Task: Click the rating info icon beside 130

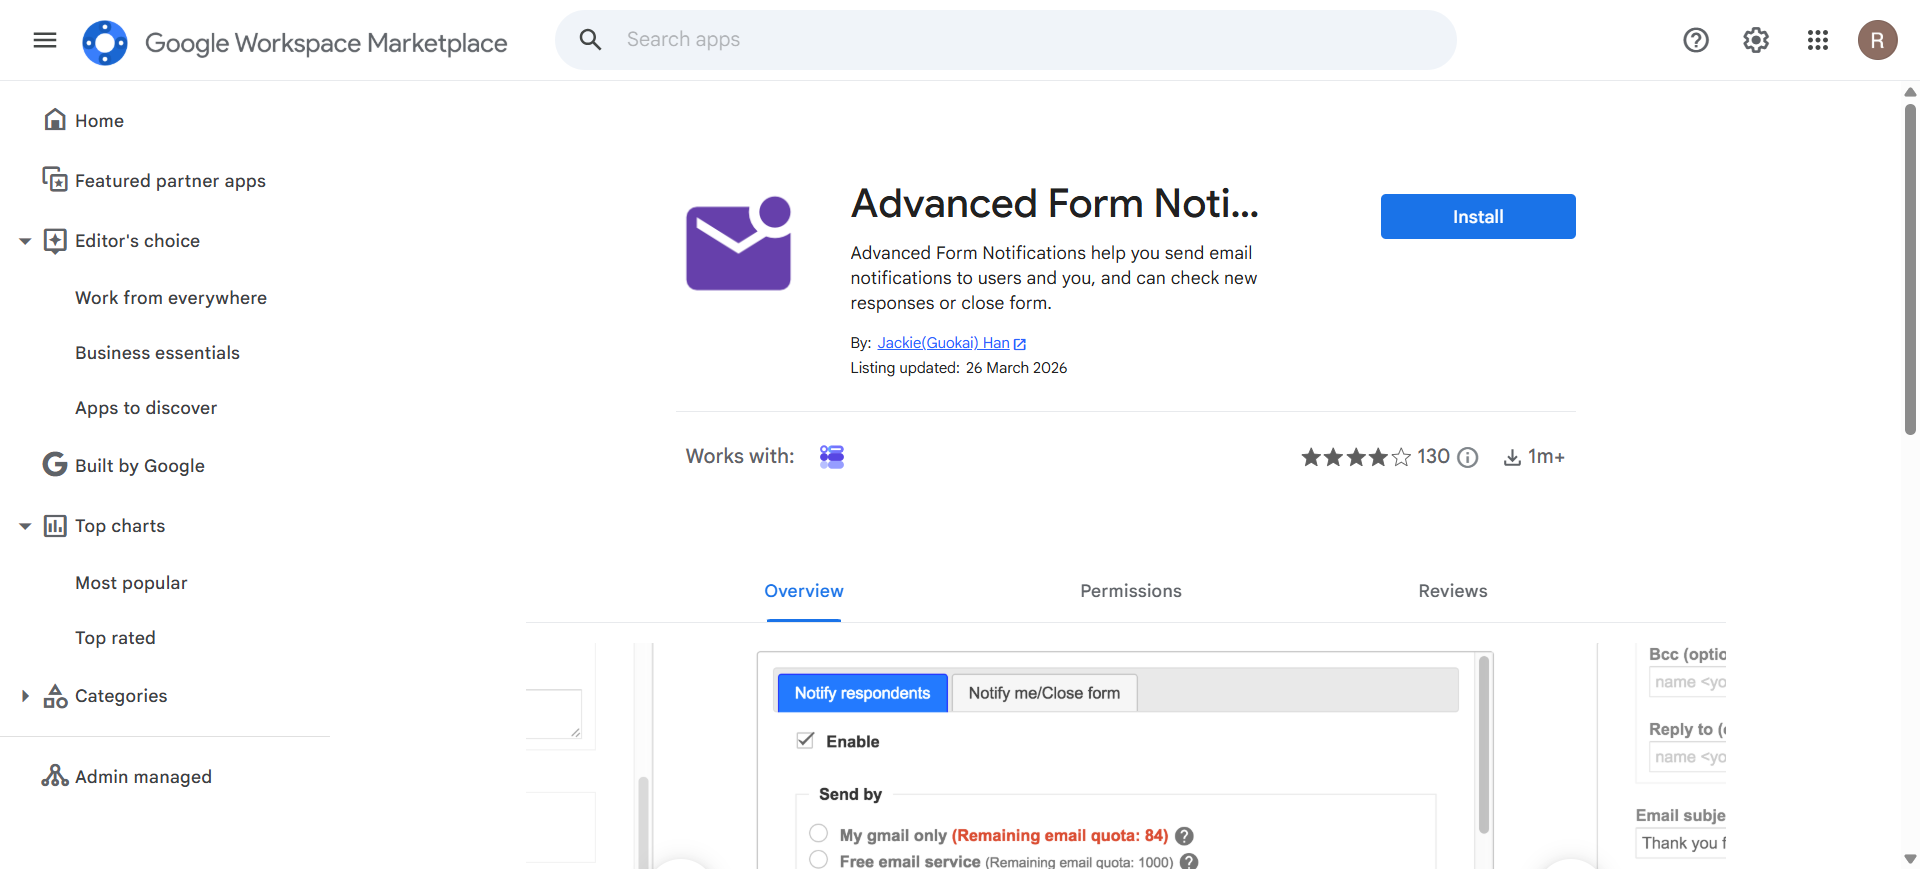Action: click(1467, 457)
